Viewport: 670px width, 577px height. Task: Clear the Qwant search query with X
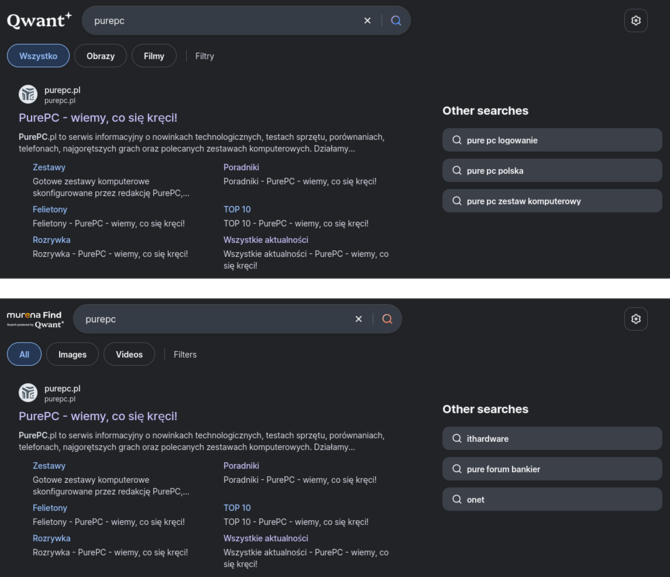367,21
